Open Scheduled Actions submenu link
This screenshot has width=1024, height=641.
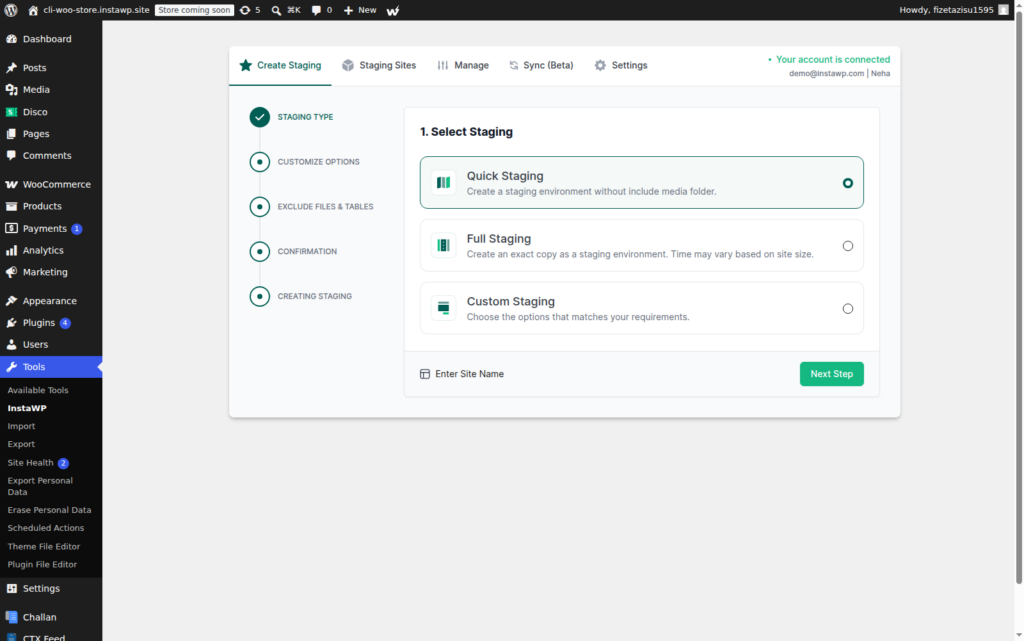tap(46, 528)
